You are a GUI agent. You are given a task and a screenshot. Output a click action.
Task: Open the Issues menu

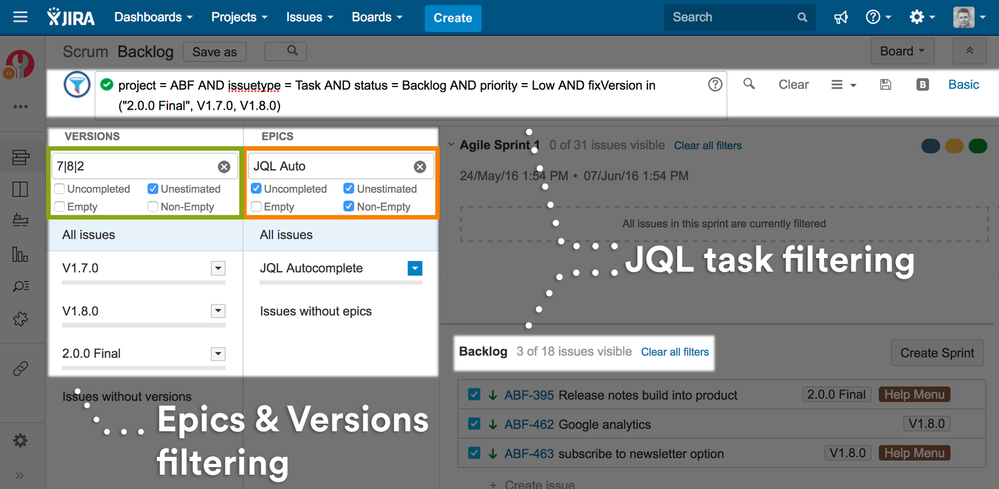click(309, 17)
